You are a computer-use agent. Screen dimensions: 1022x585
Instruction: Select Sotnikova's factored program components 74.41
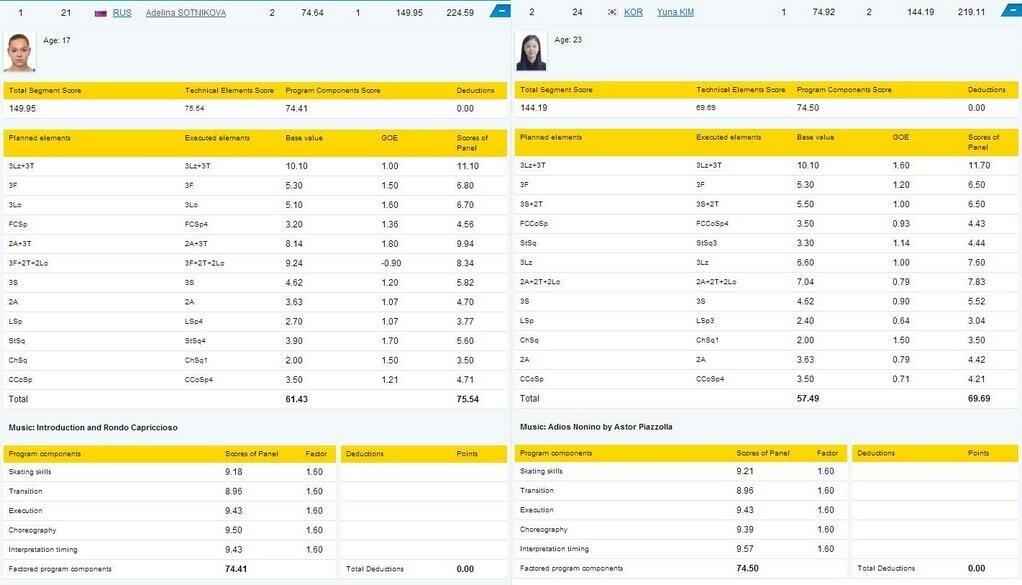click(x=236, y=569)
